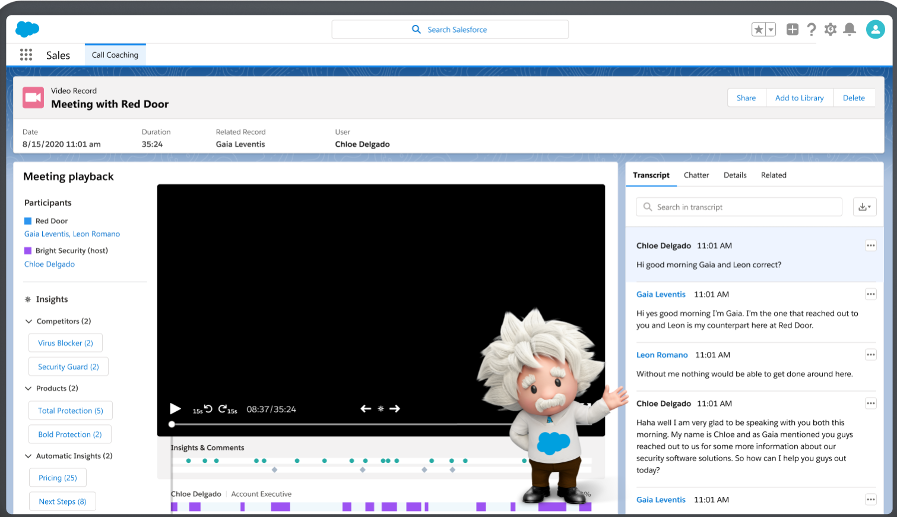Open the options menu for Chloe's greeting entry
Image resolution: width=898 pixels, height=518 pixels.
point(871,246)
